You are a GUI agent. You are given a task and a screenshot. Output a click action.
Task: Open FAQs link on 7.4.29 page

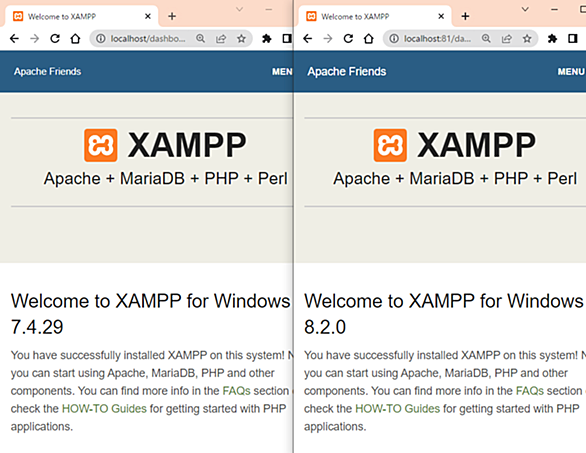[237, 391]
